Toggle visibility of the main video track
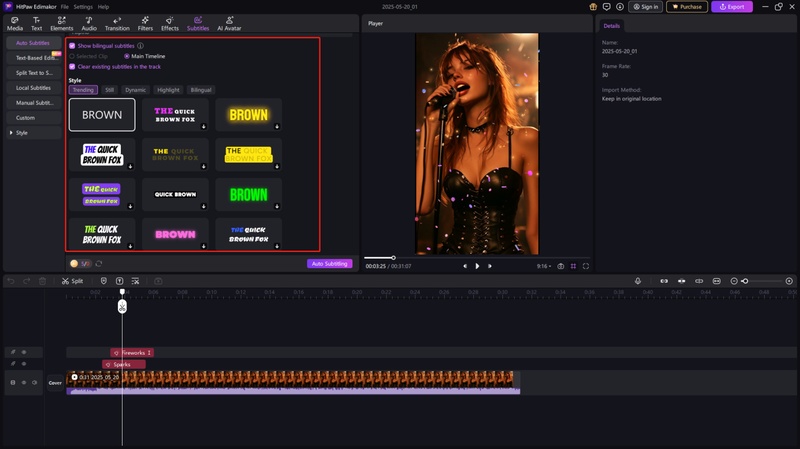The height and width of the screenshot is (449, 800). [x=23, y=382]
